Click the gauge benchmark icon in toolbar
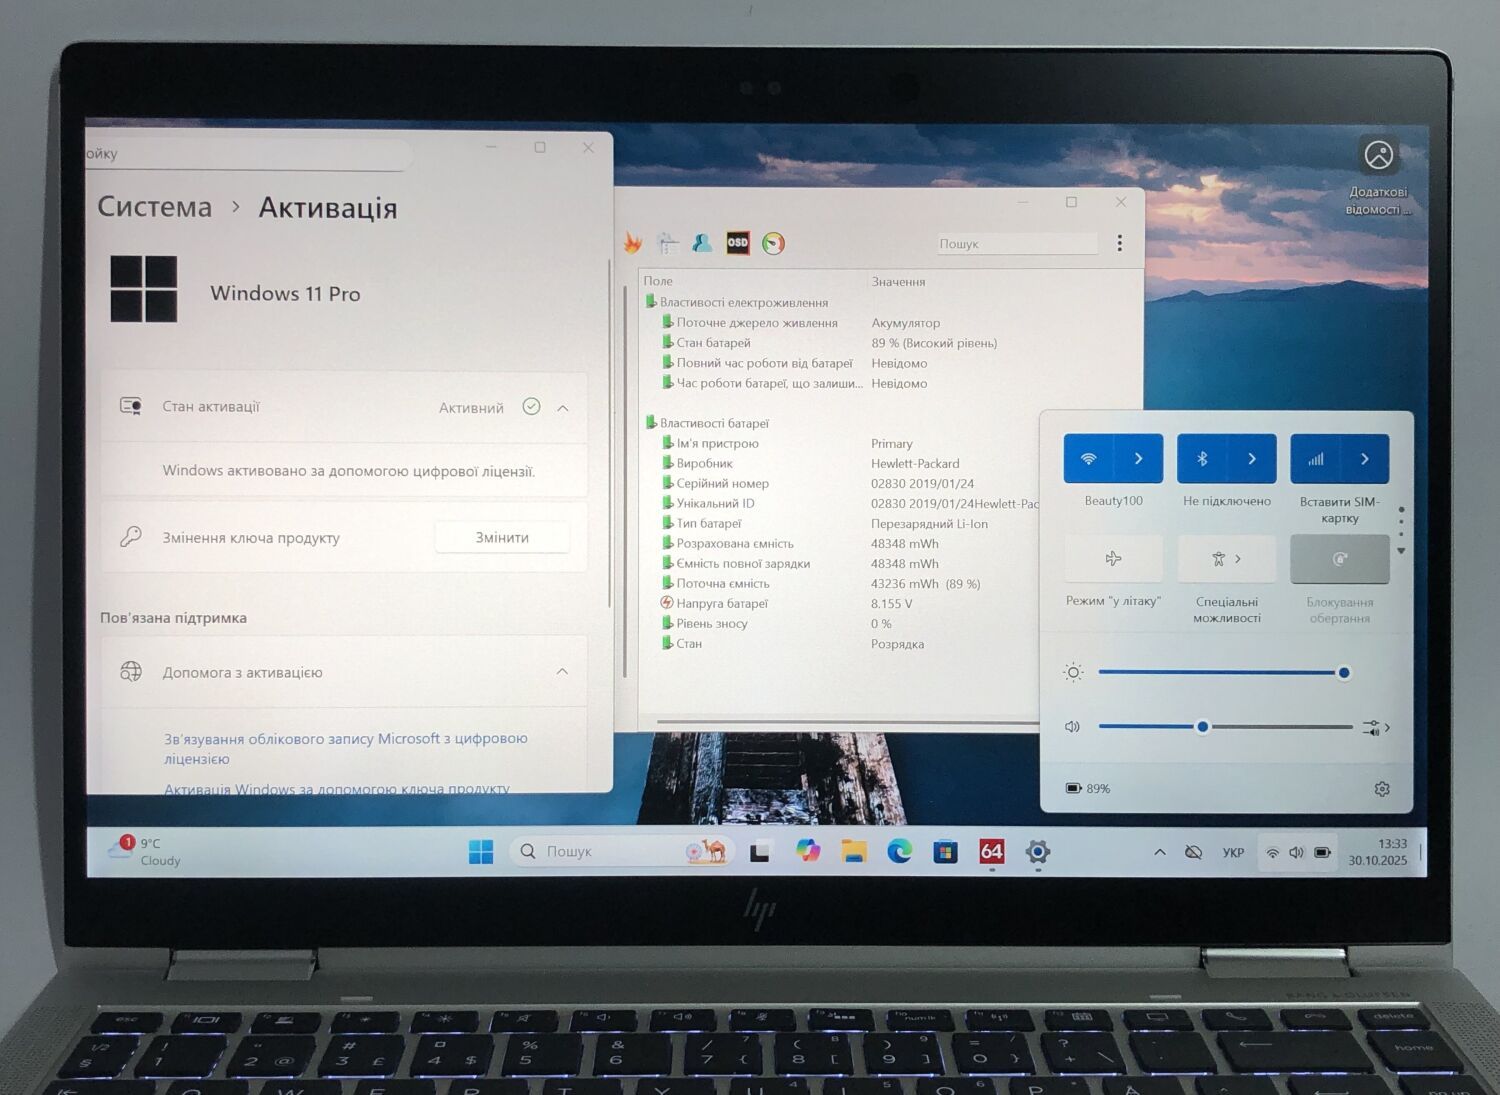1500x1095 pixels. [x=773, y=243]
